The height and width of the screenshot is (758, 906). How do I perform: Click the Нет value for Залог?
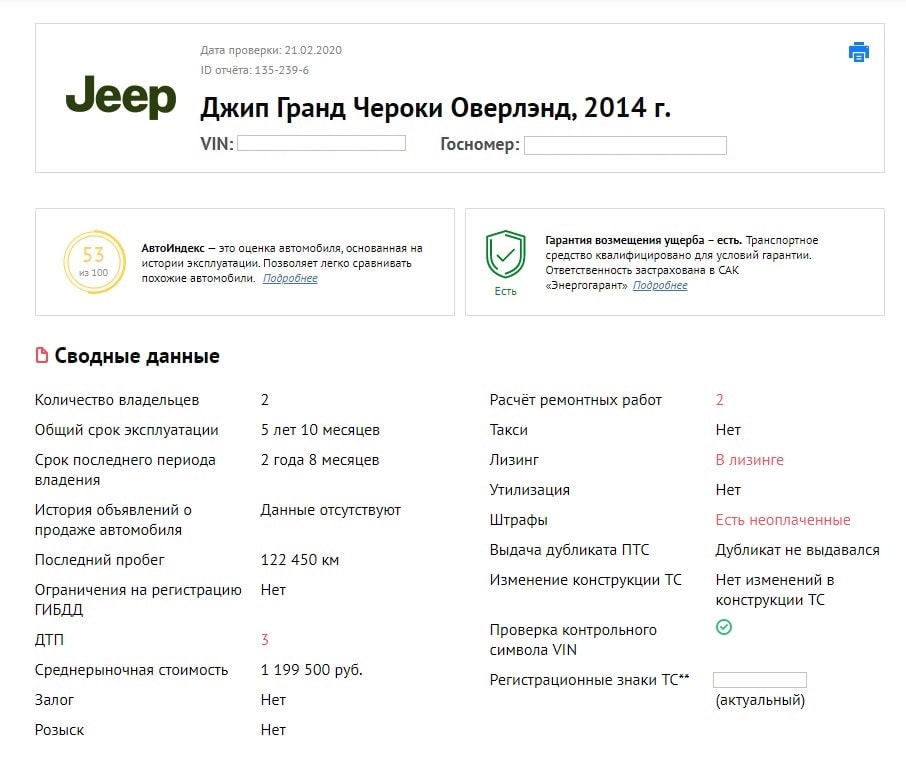point(273,700)
